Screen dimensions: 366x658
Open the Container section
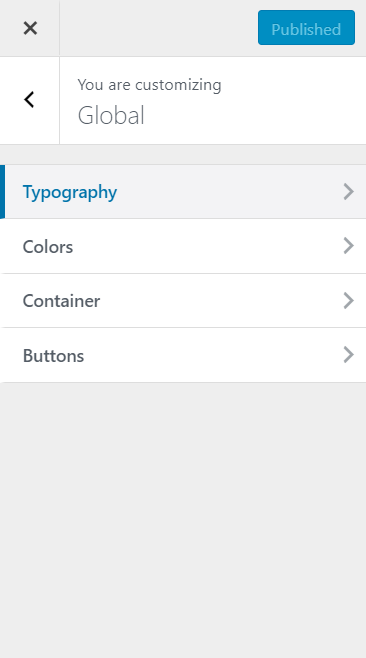pyautogui.click(x=183, y=301)
